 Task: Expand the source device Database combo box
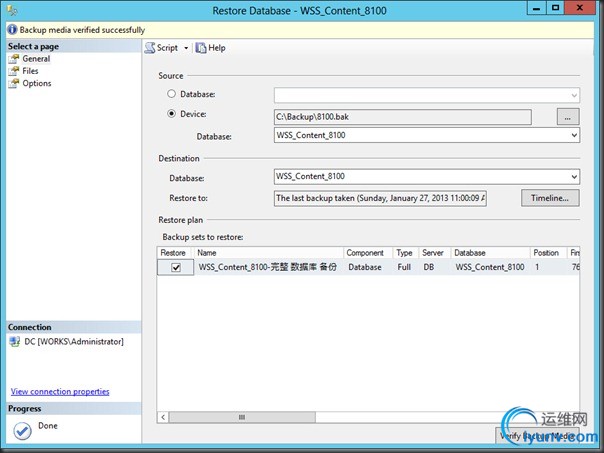point(574,135)
